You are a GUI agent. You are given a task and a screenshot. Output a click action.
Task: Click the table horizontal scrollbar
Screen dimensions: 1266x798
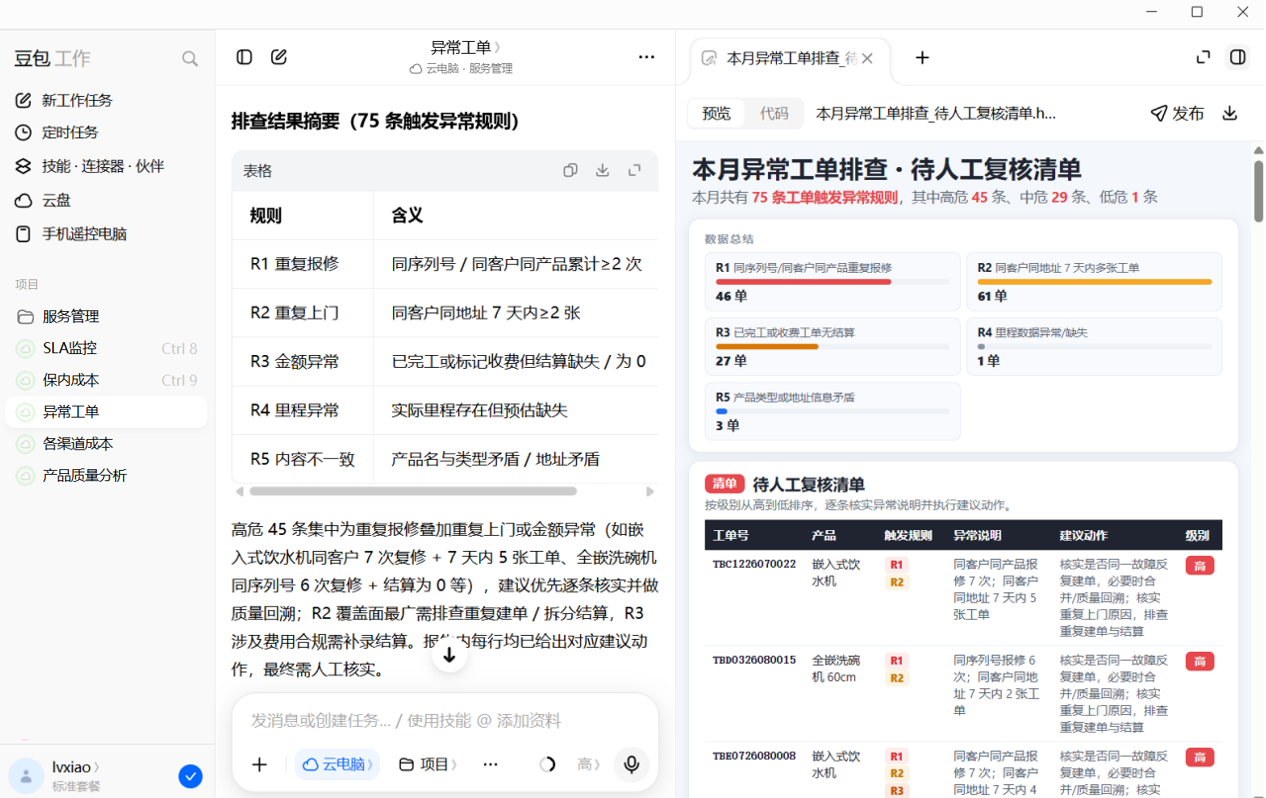coord(413,491)
